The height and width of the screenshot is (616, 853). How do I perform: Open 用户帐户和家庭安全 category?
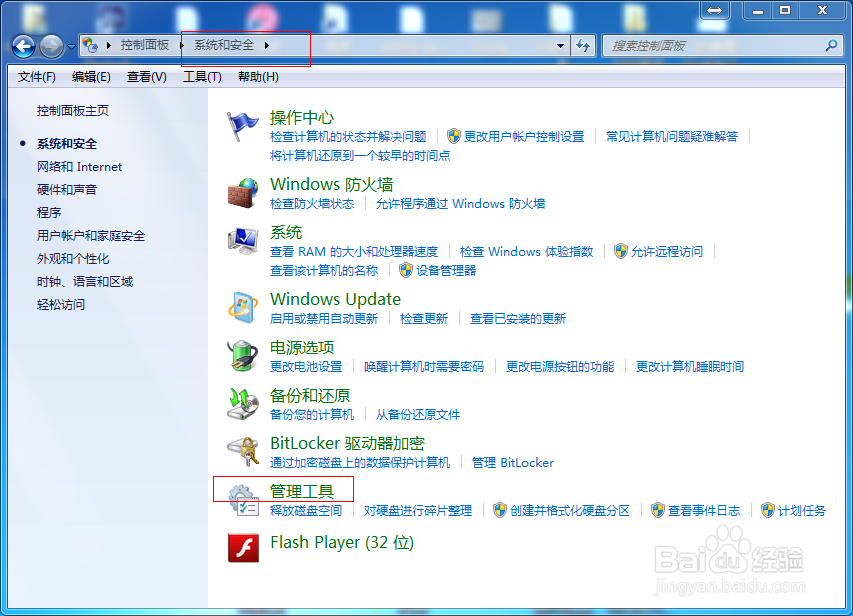(91, 236)
